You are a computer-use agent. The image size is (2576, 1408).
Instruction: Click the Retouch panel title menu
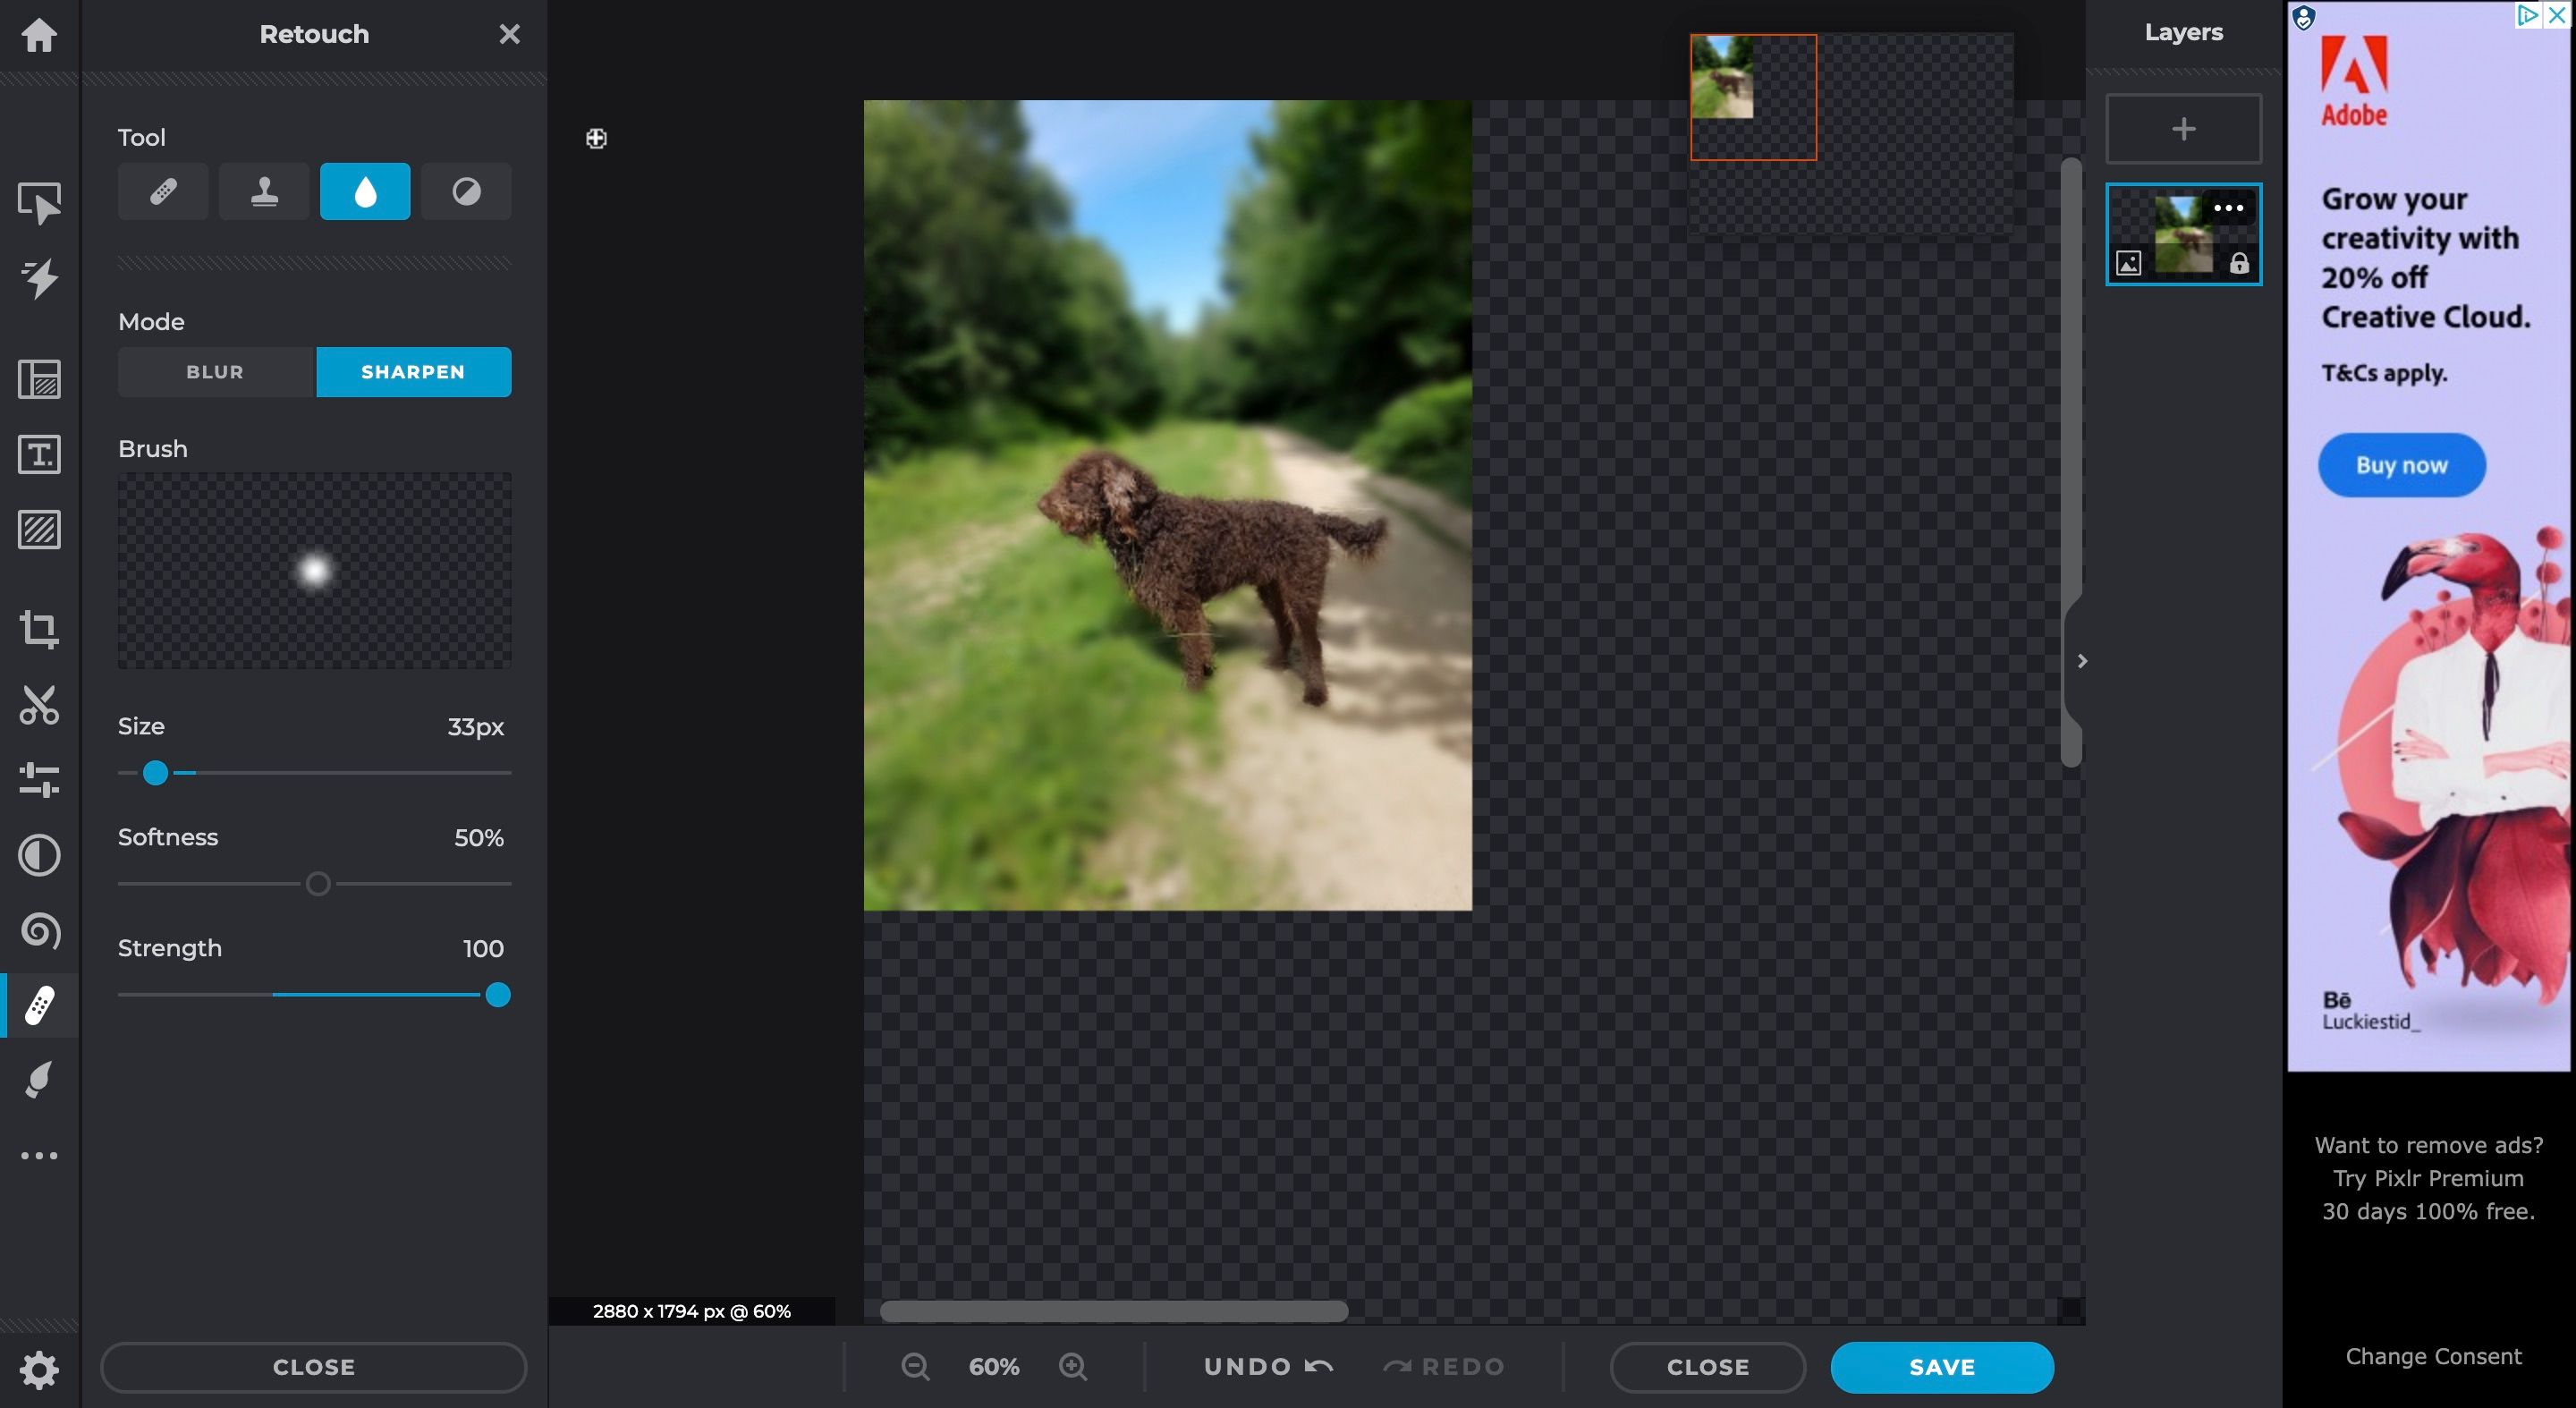point(314,33)
